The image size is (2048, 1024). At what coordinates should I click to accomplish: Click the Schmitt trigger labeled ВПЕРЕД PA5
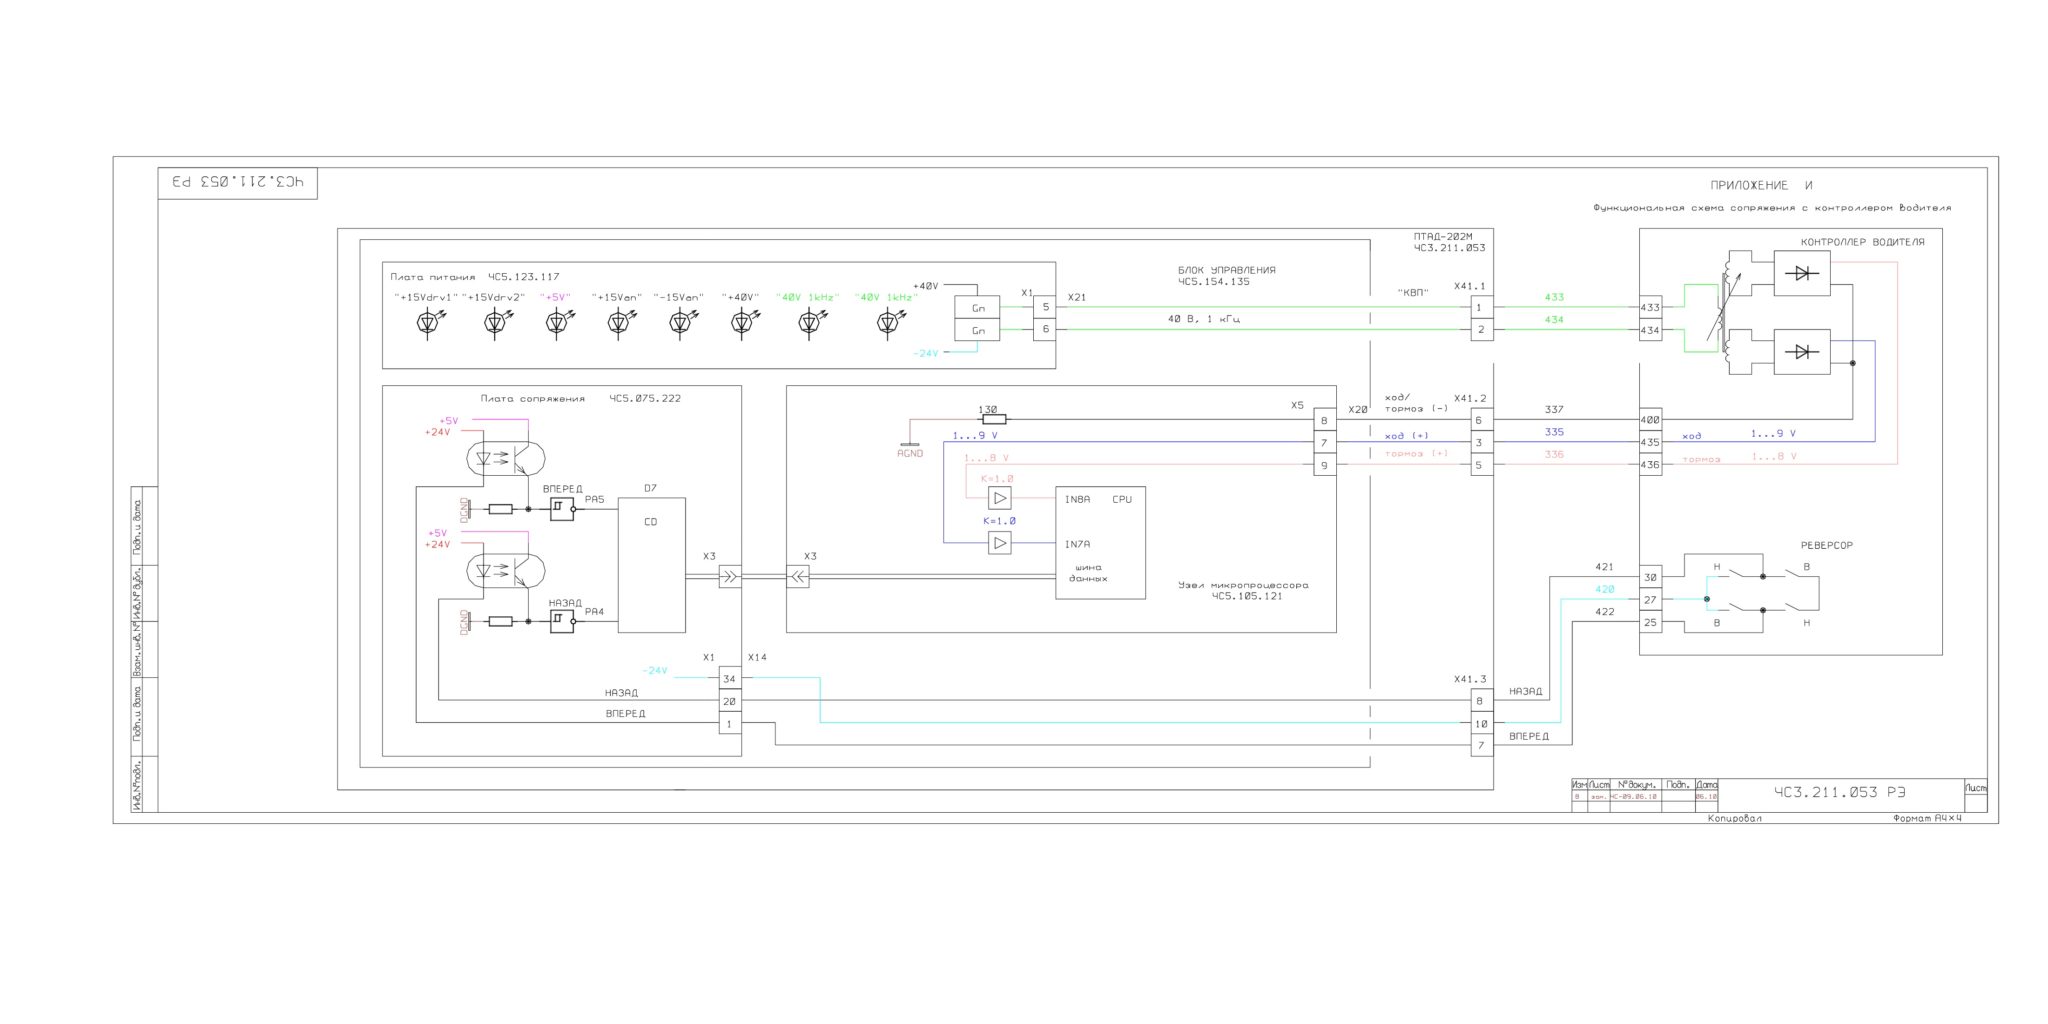coord(562,509)
